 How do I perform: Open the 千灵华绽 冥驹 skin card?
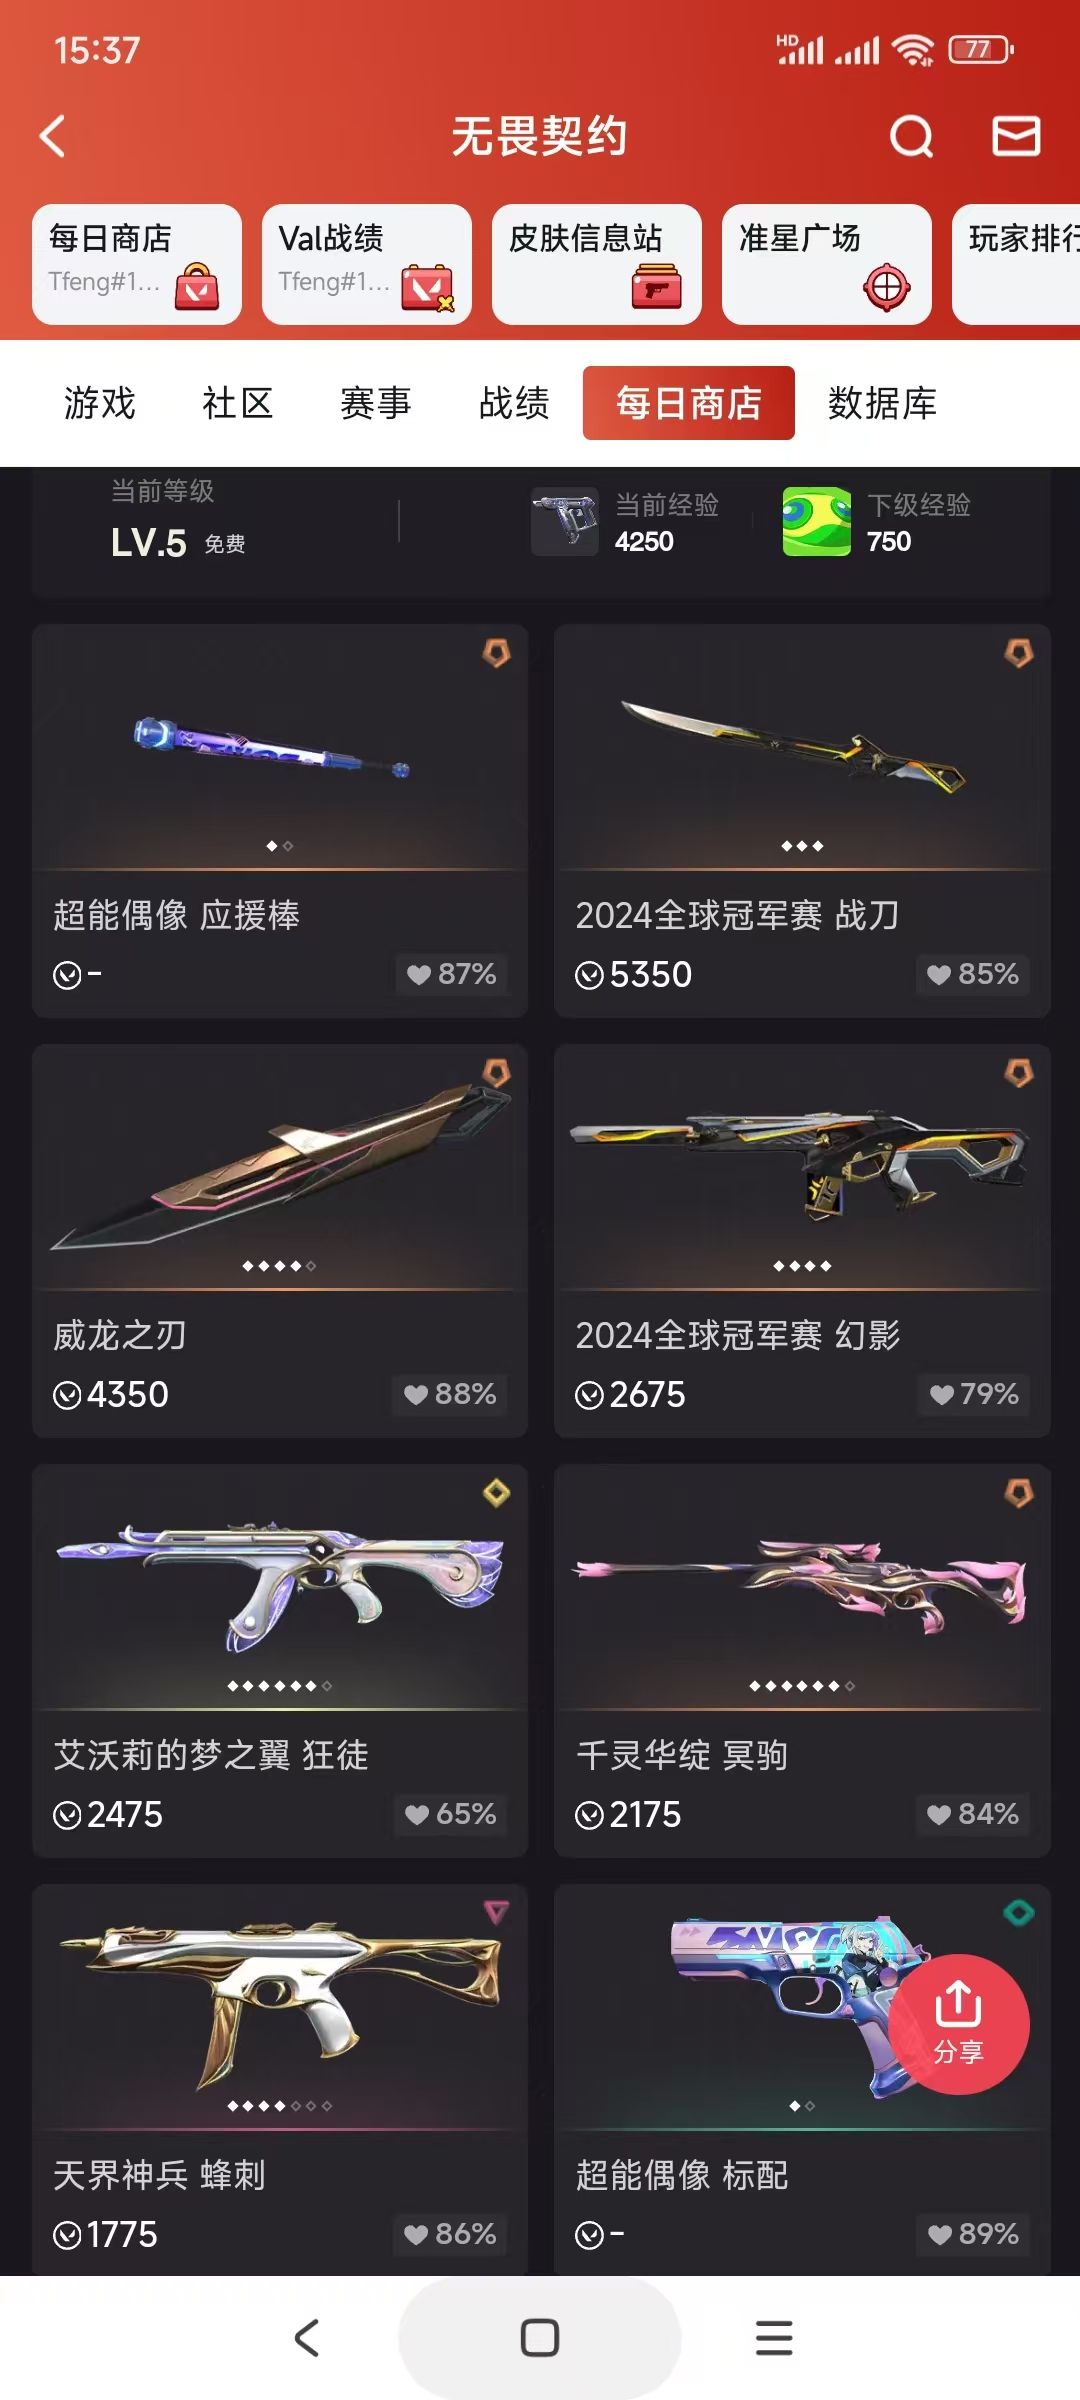802,1661
